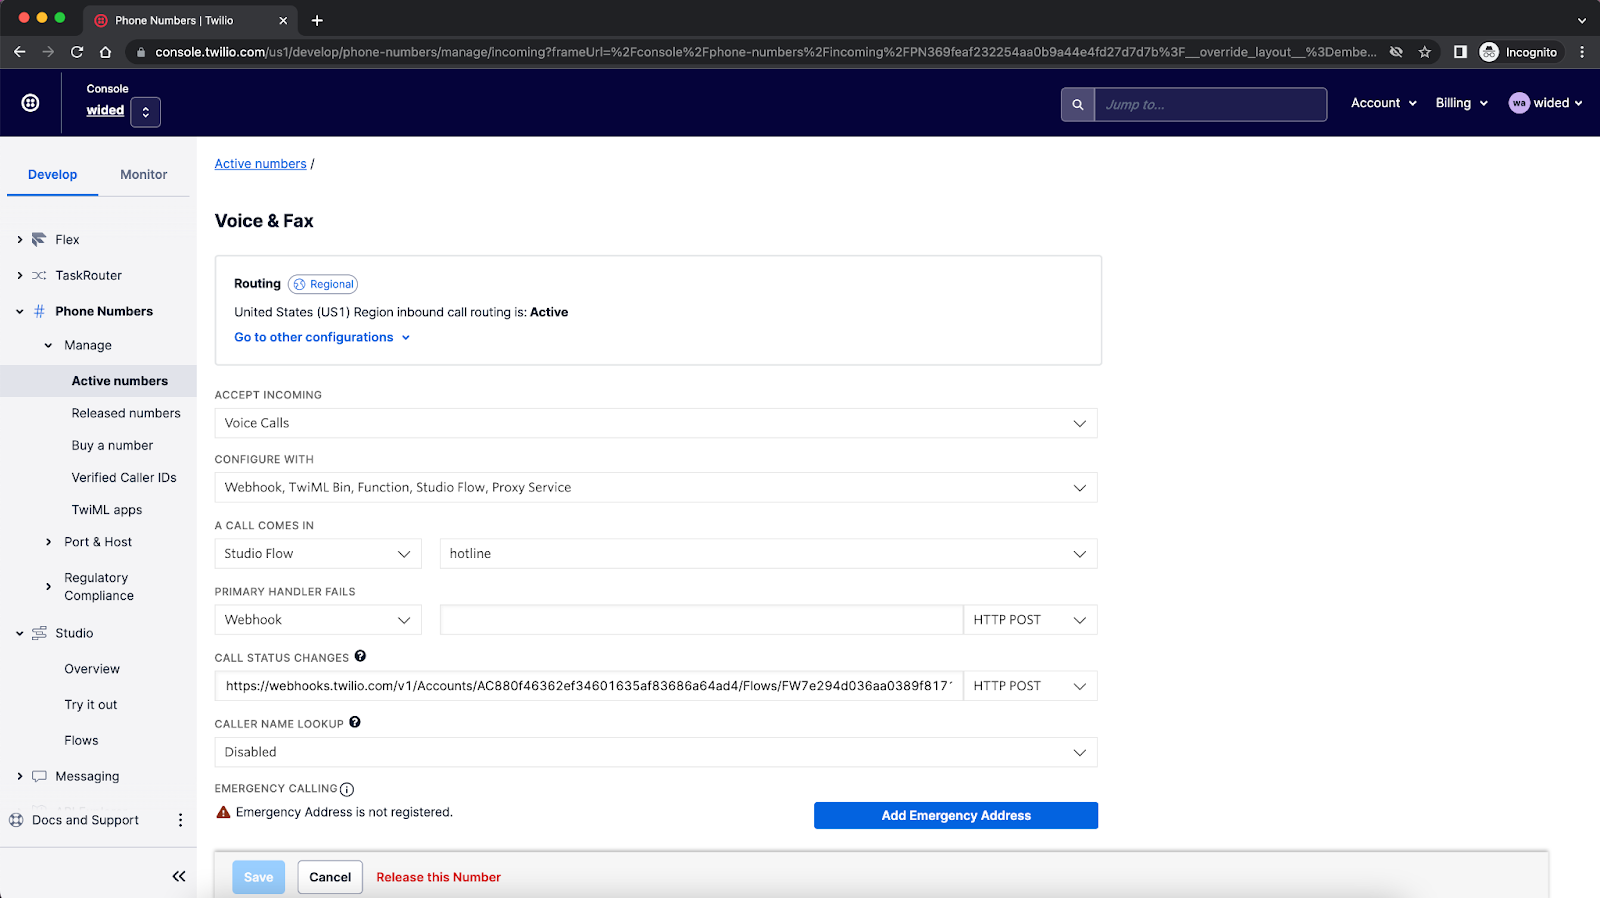Open Studio Flows page
The height and width of the screenshot is (898, 1600).
[x=82, y=741]
